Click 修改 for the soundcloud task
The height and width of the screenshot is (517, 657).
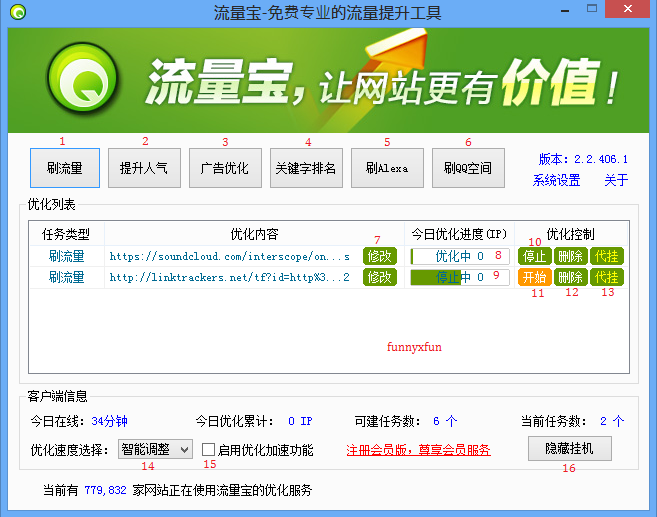click(x=380, y=256)
